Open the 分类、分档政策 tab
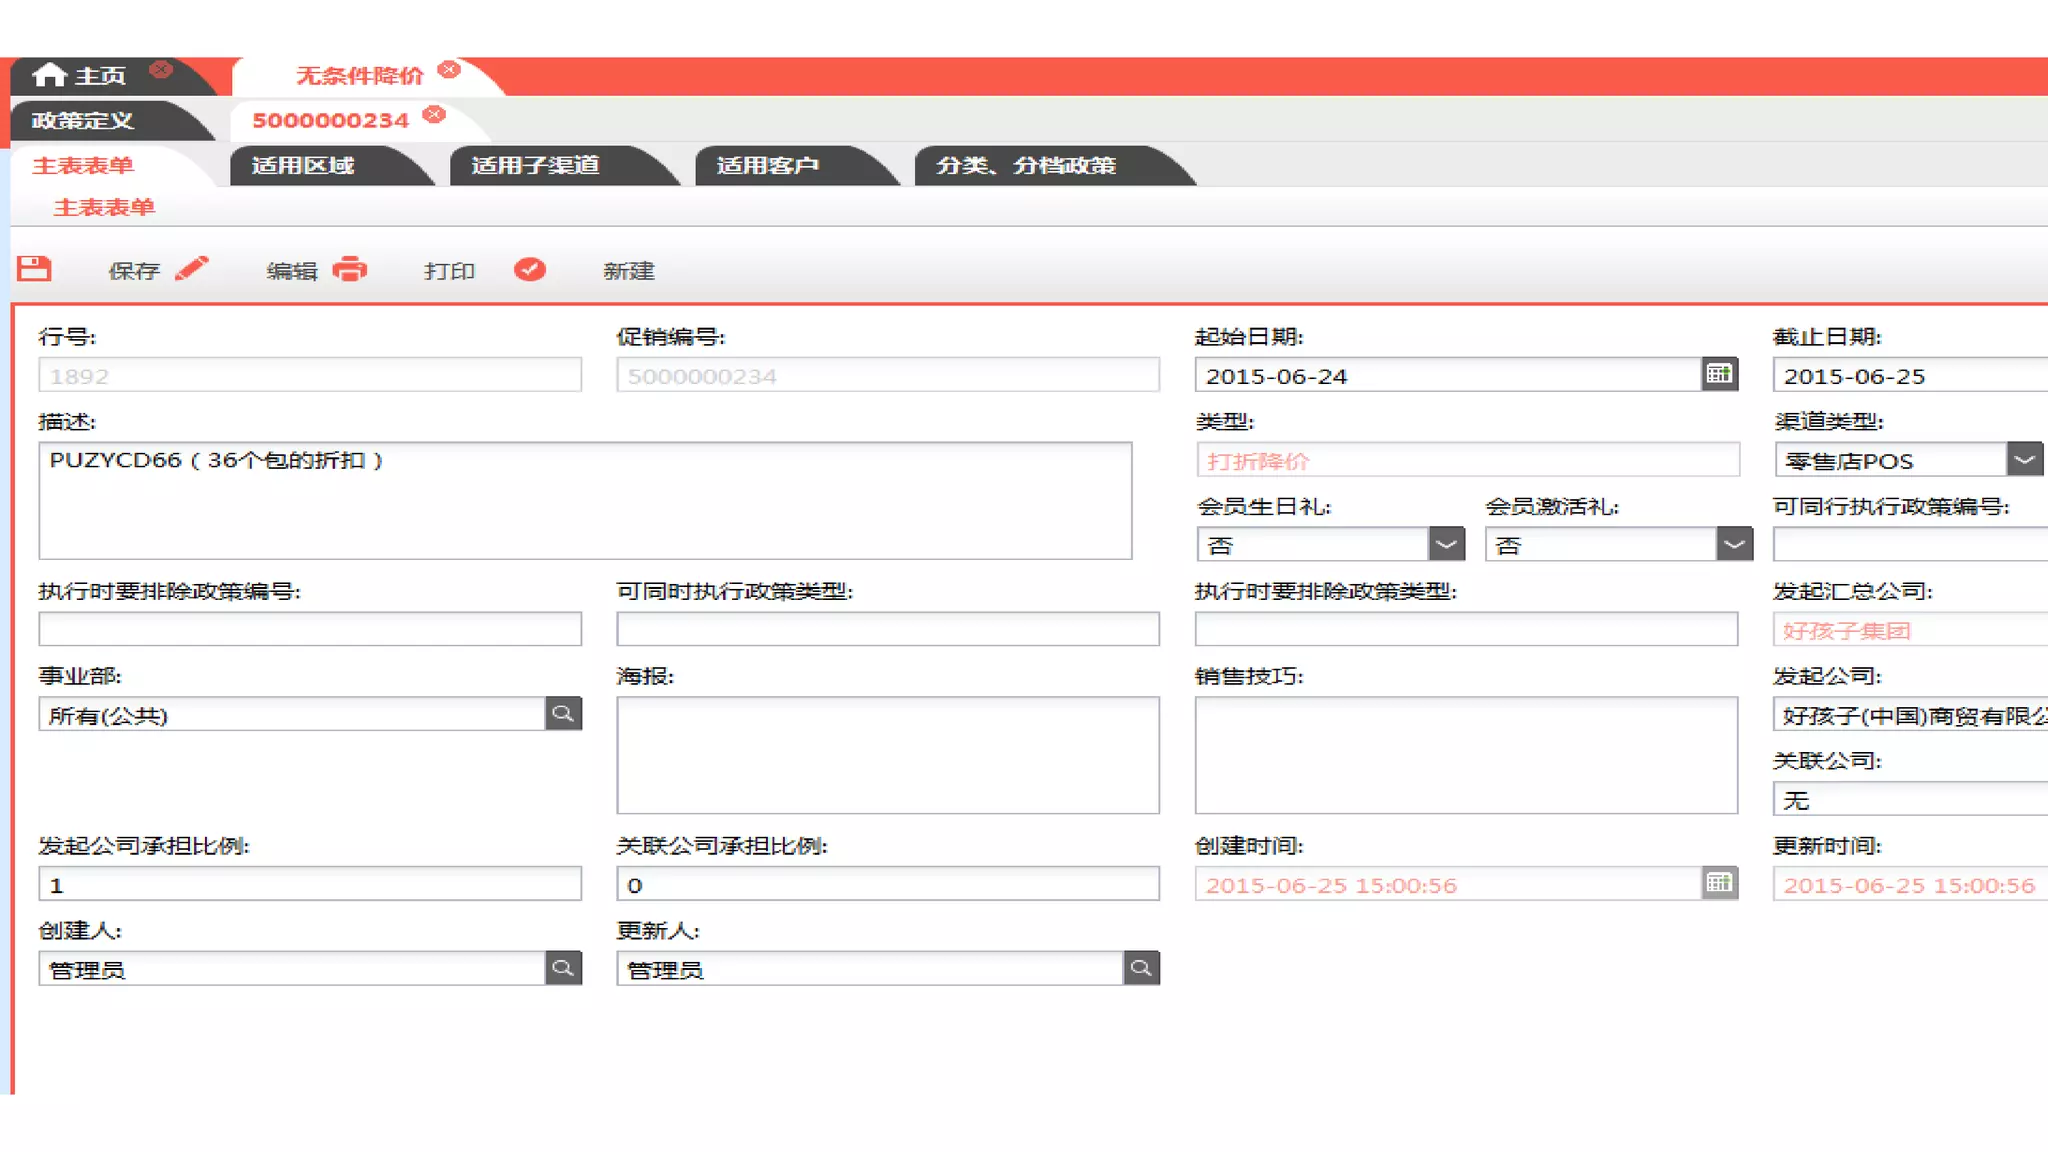The height and width of the screenshot is (1152, 2048). [1025, 166]
